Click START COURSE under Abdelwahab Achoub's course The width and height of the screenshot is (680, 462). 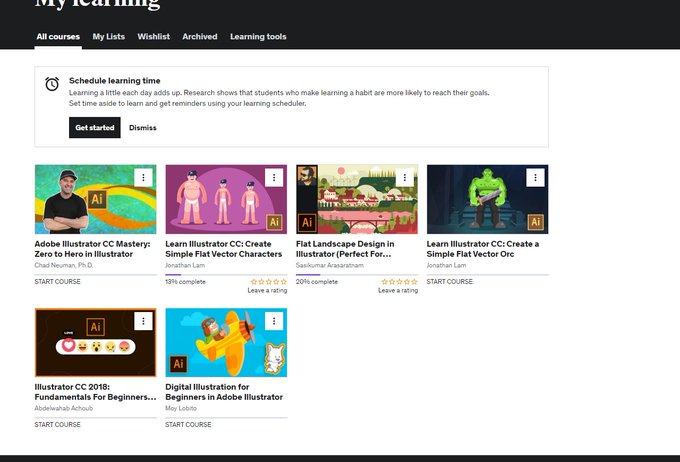(x=58, y=425)
